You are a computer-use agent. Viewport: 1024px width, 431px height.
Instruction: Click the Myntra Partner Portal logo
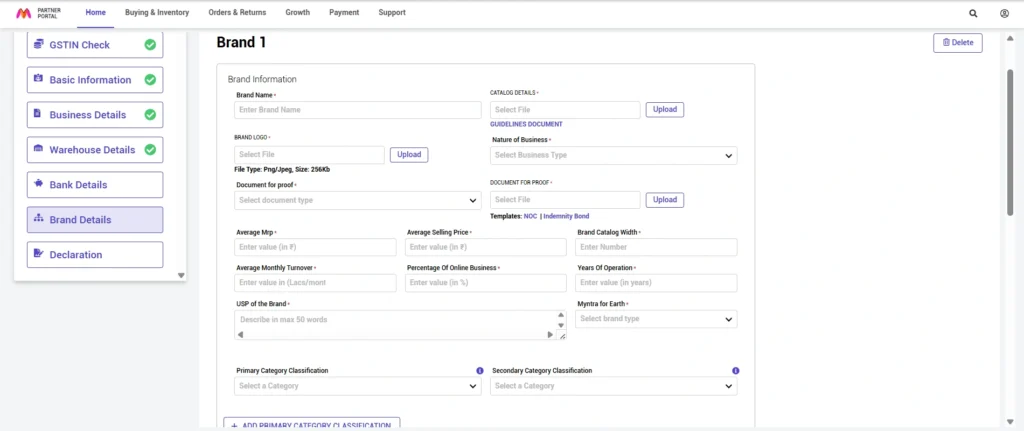[x=40, y=13]
